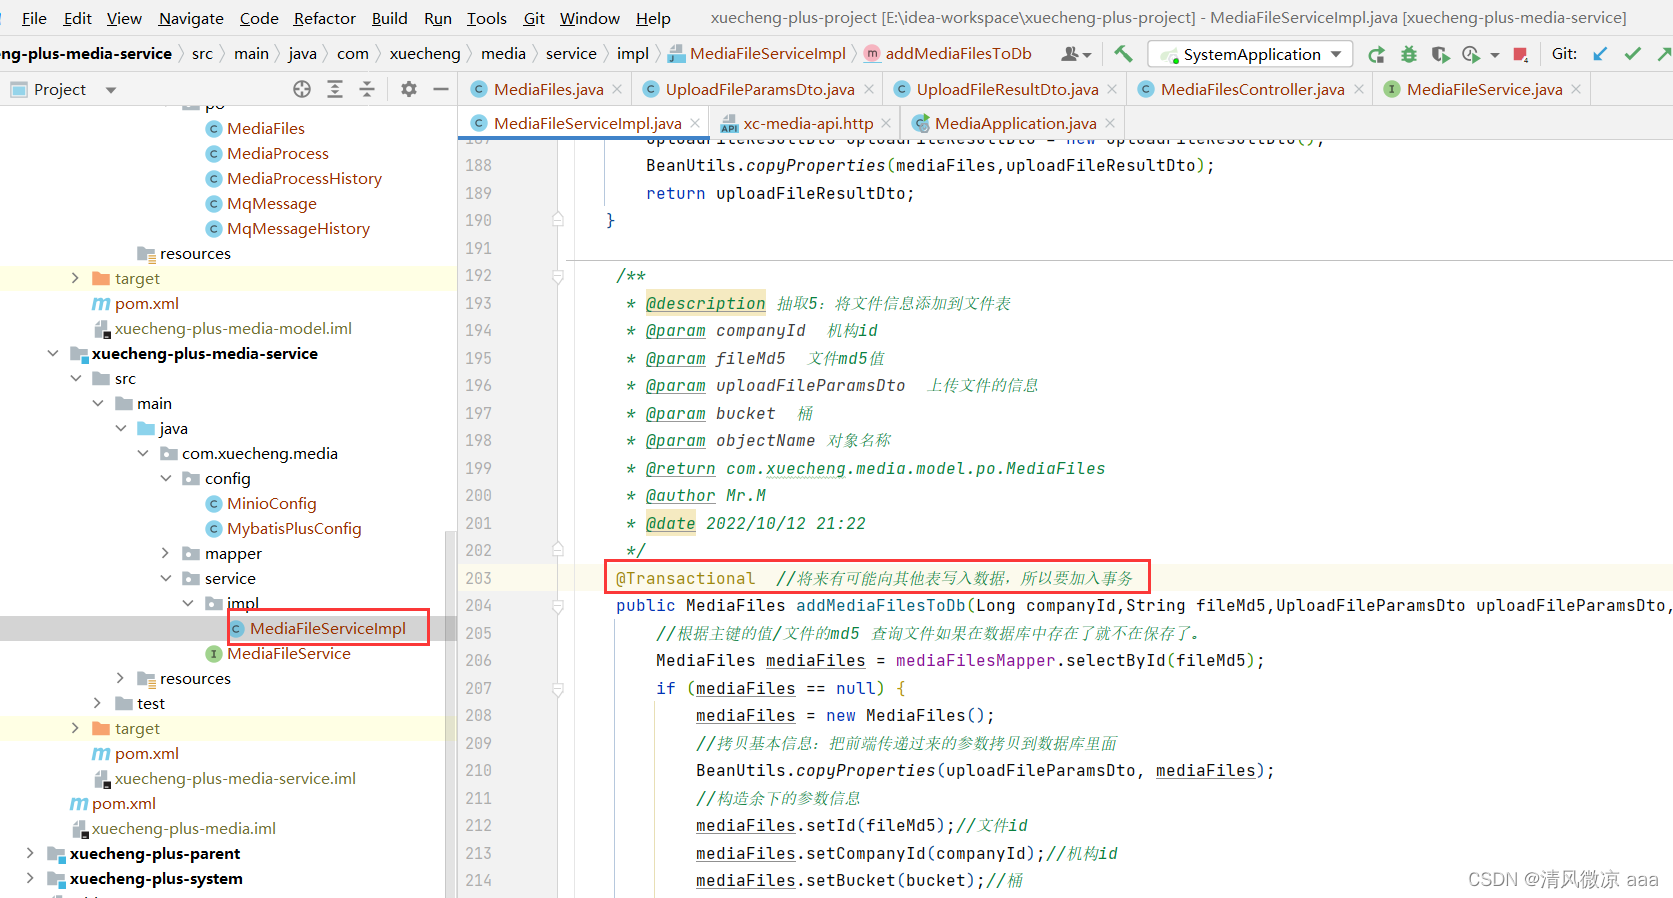1673x898 pixels.
Task: Open the Project view mode dropdown
Action: click(x=110, y=90)
